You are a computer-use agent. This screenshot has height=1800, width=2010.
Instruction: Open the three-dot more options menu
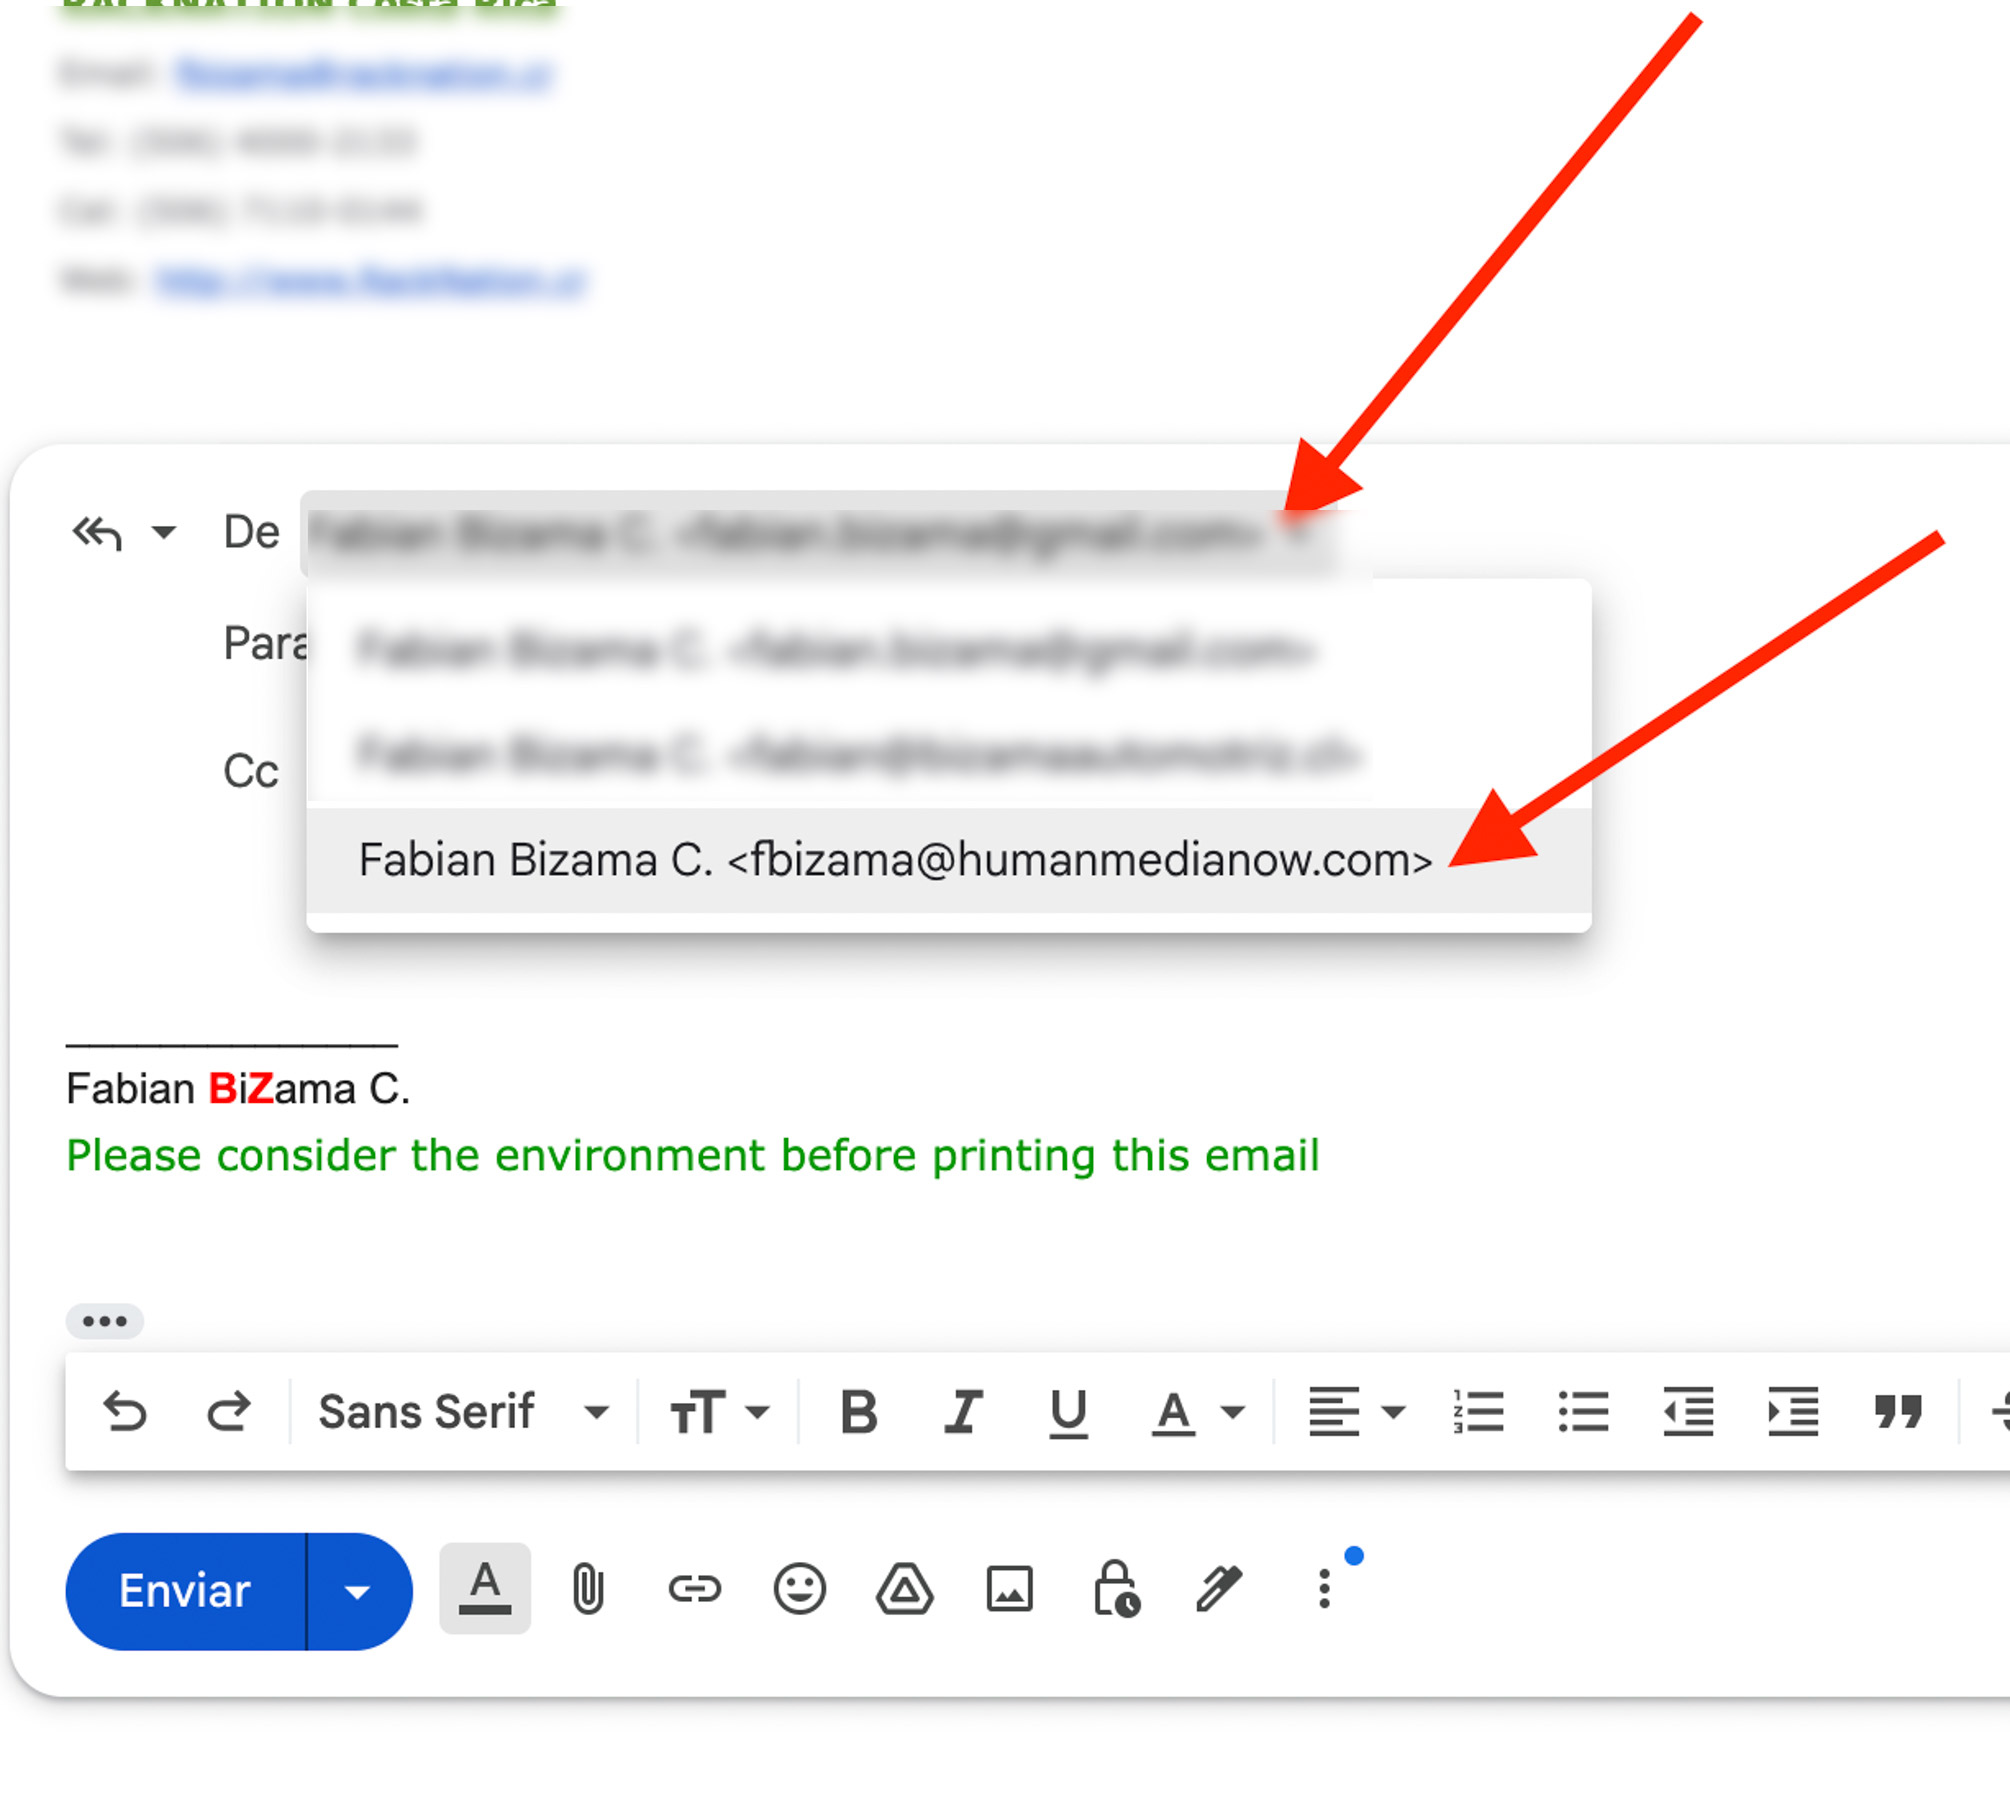click(1324, 1588)
